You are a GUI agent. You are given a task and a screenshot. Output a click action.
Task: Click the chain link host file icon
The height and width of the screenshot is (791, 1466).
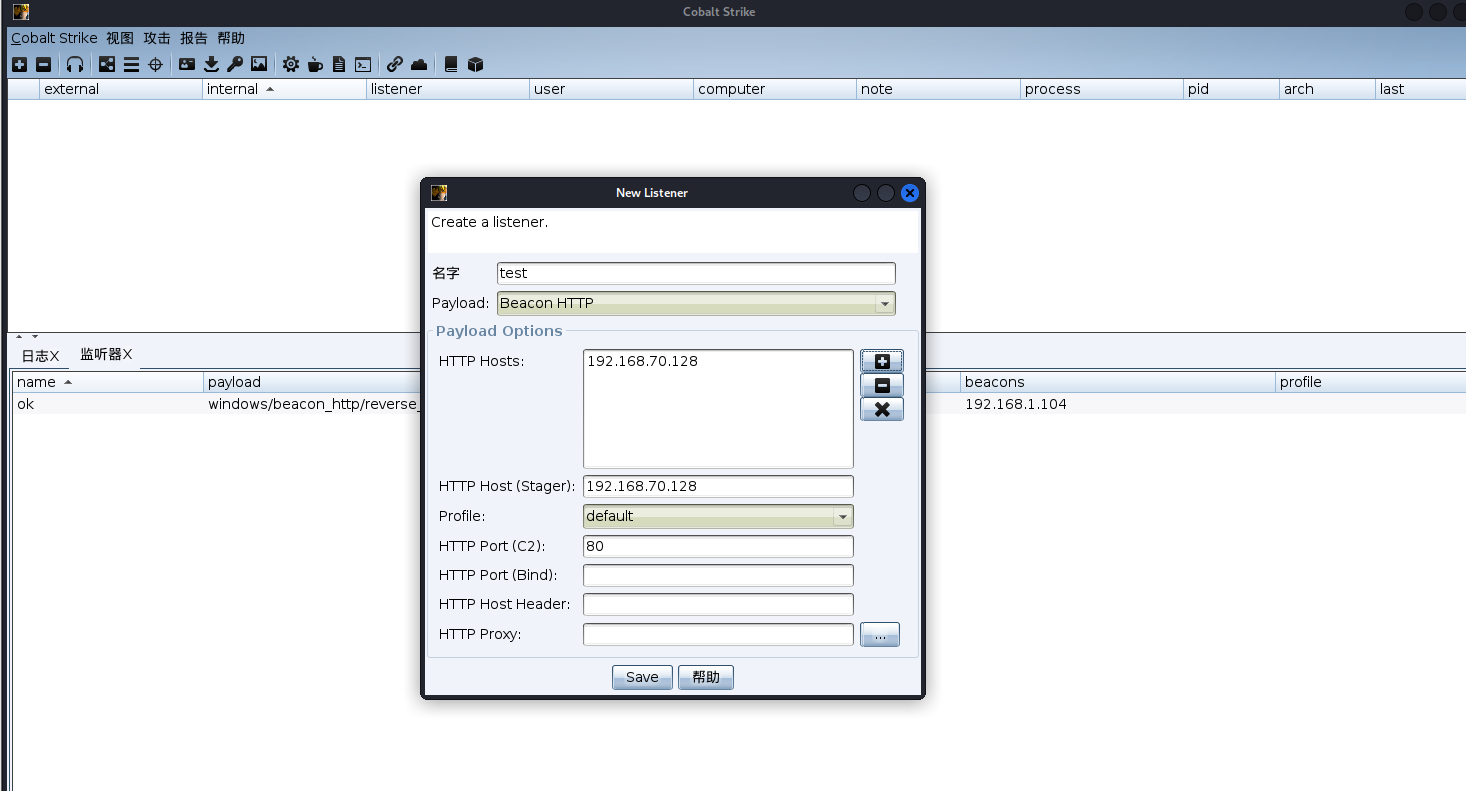click(395, 64)
